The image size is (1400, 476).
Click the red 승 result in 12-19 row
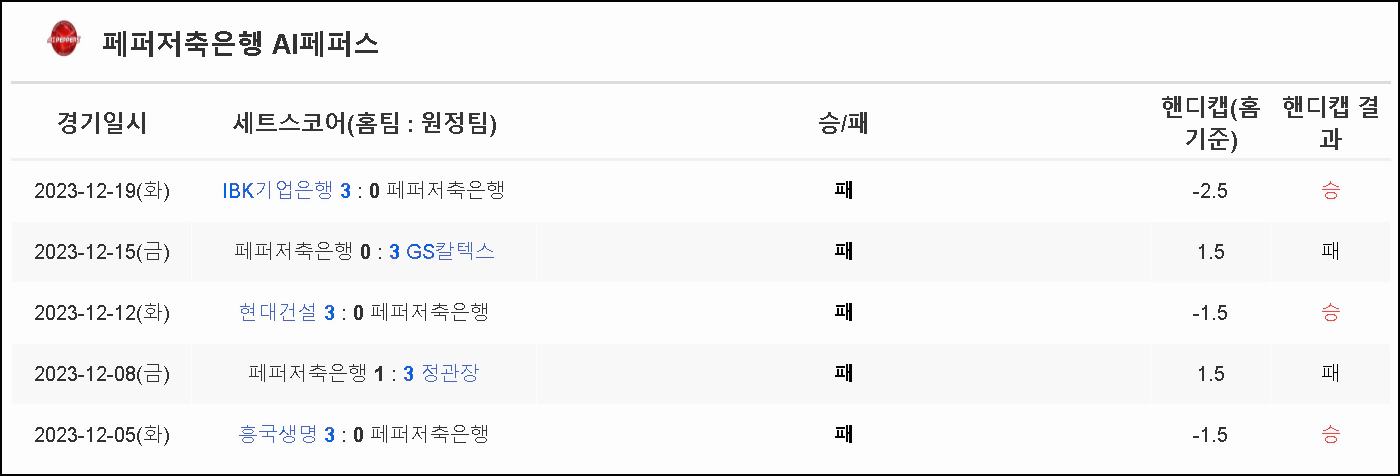[x=1330, y=190]
